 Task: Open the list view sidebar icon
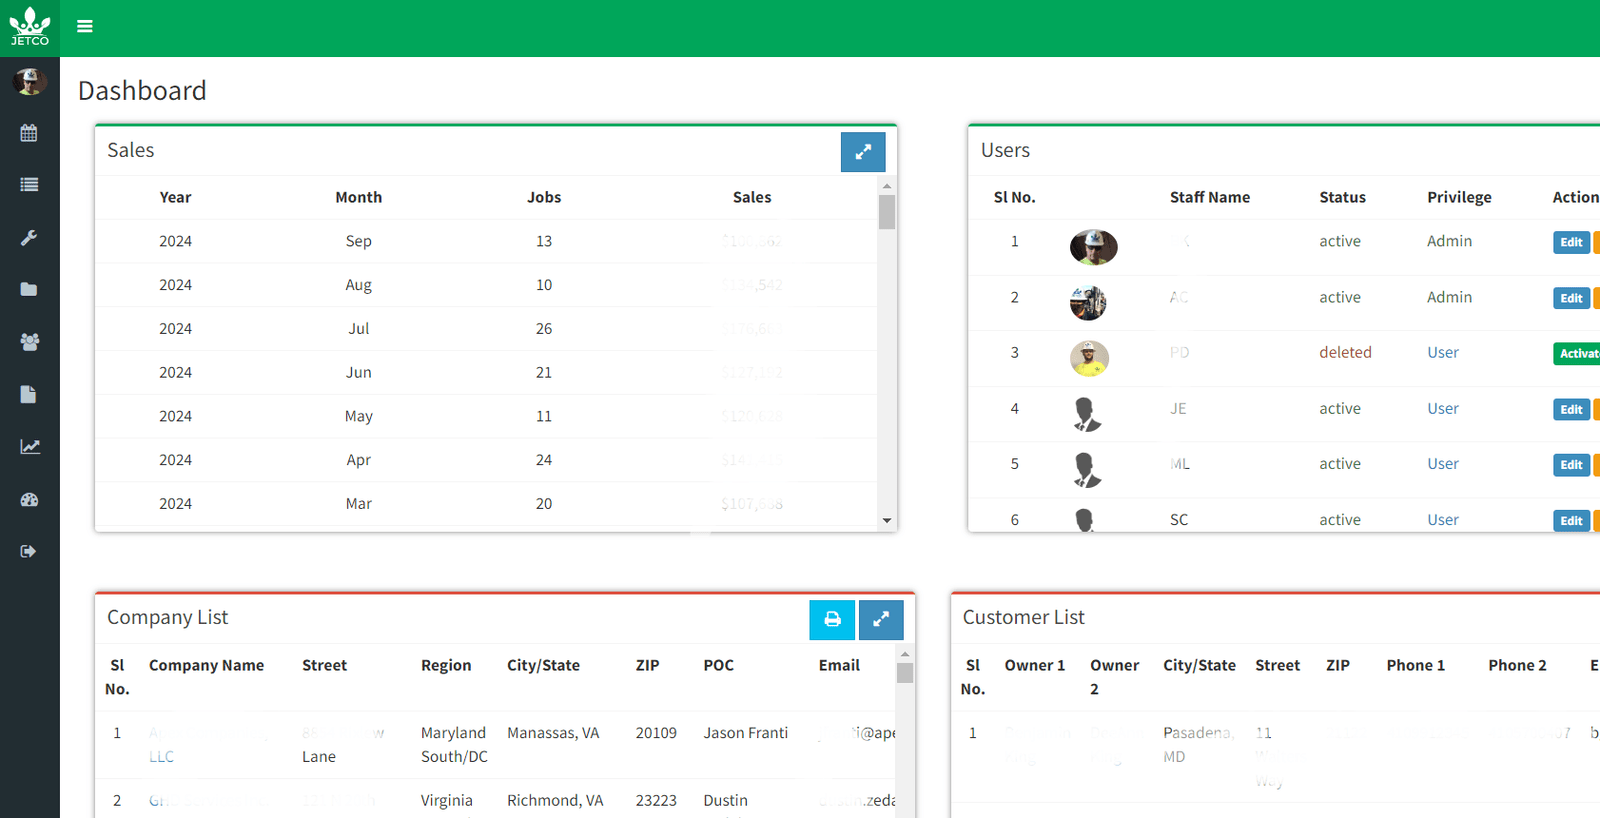click(29, 185)
